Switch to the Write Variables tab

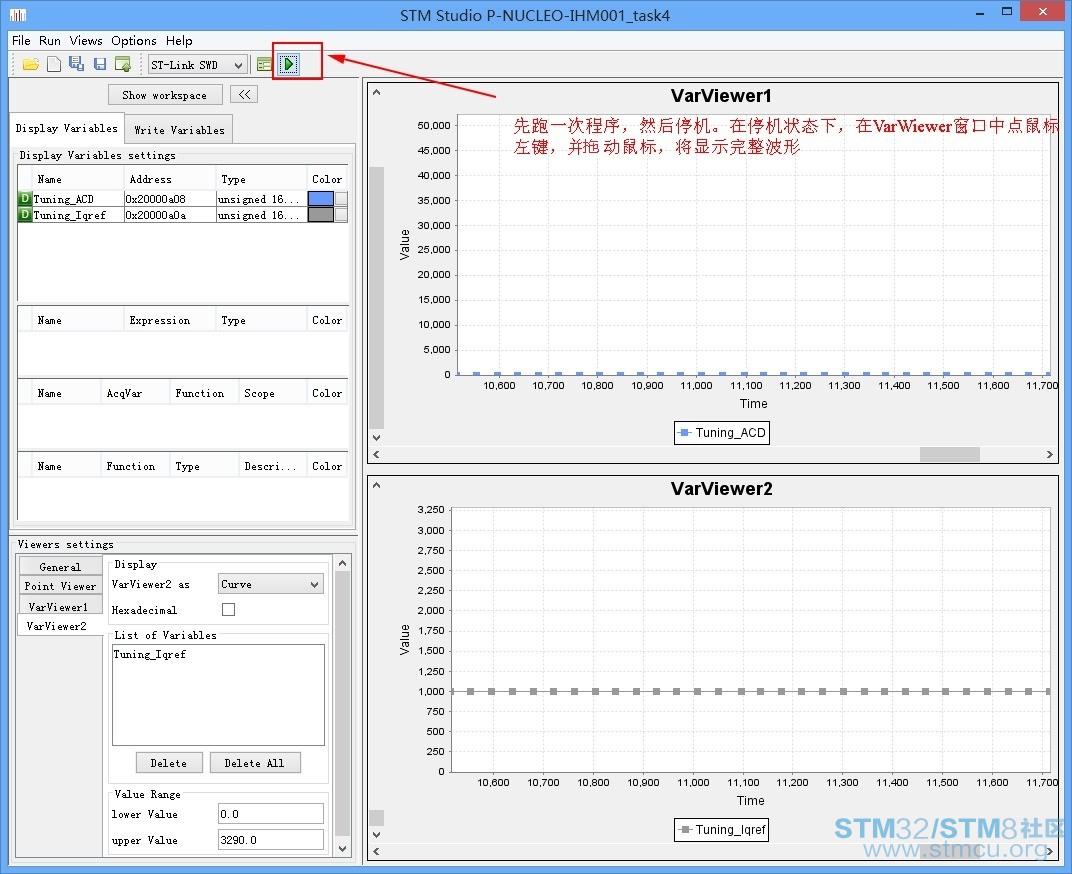(x=179, y=130)
